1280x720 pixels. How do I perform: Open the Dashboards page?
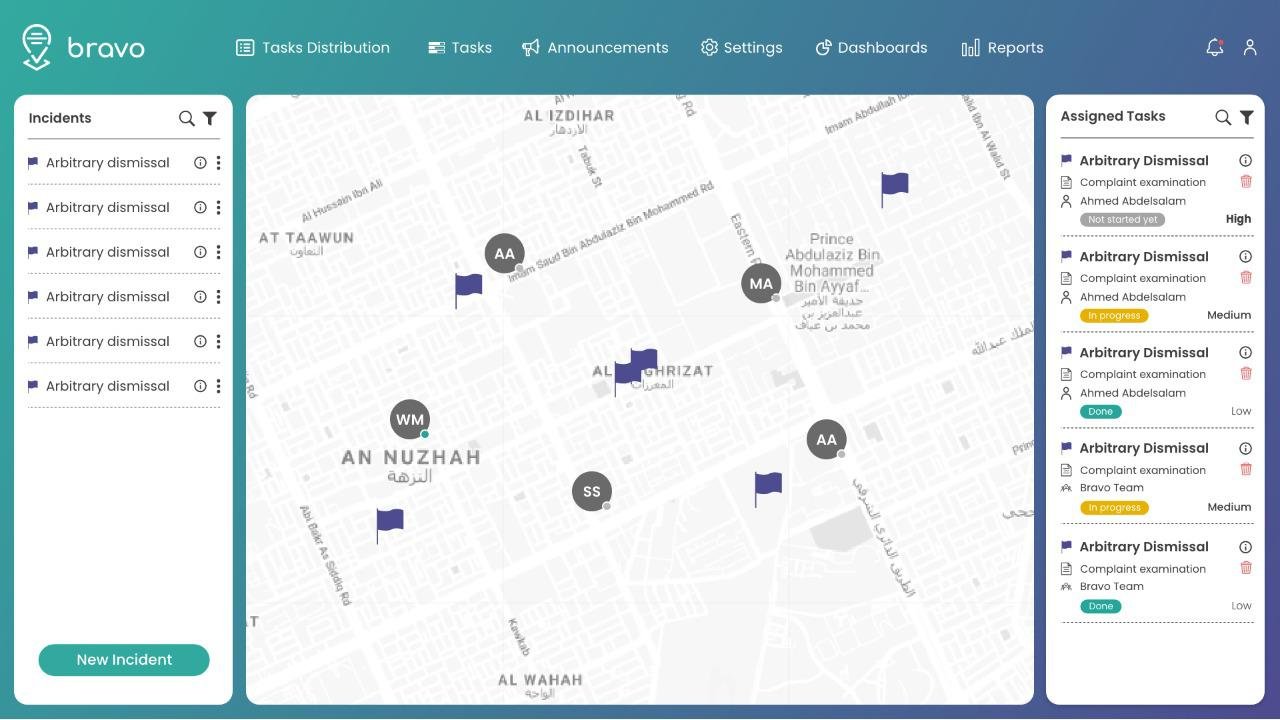(x=871, y=48)
